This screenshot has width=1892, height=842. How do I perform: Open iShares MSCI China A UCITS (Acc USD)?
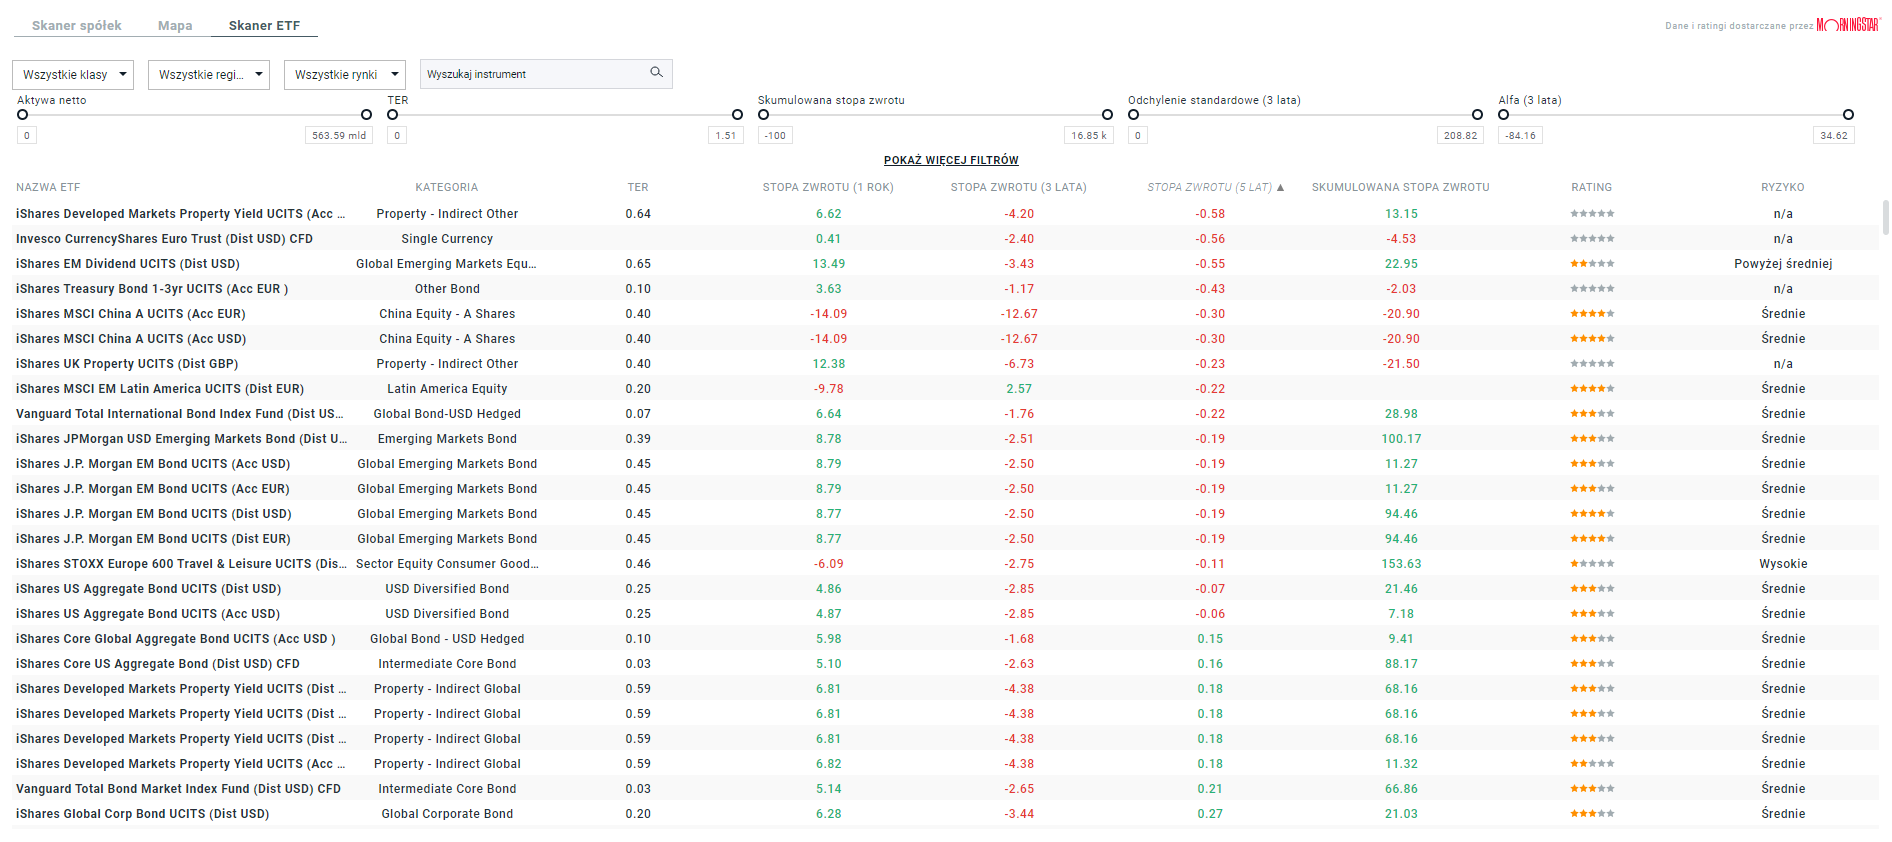(x=131, y=339)
